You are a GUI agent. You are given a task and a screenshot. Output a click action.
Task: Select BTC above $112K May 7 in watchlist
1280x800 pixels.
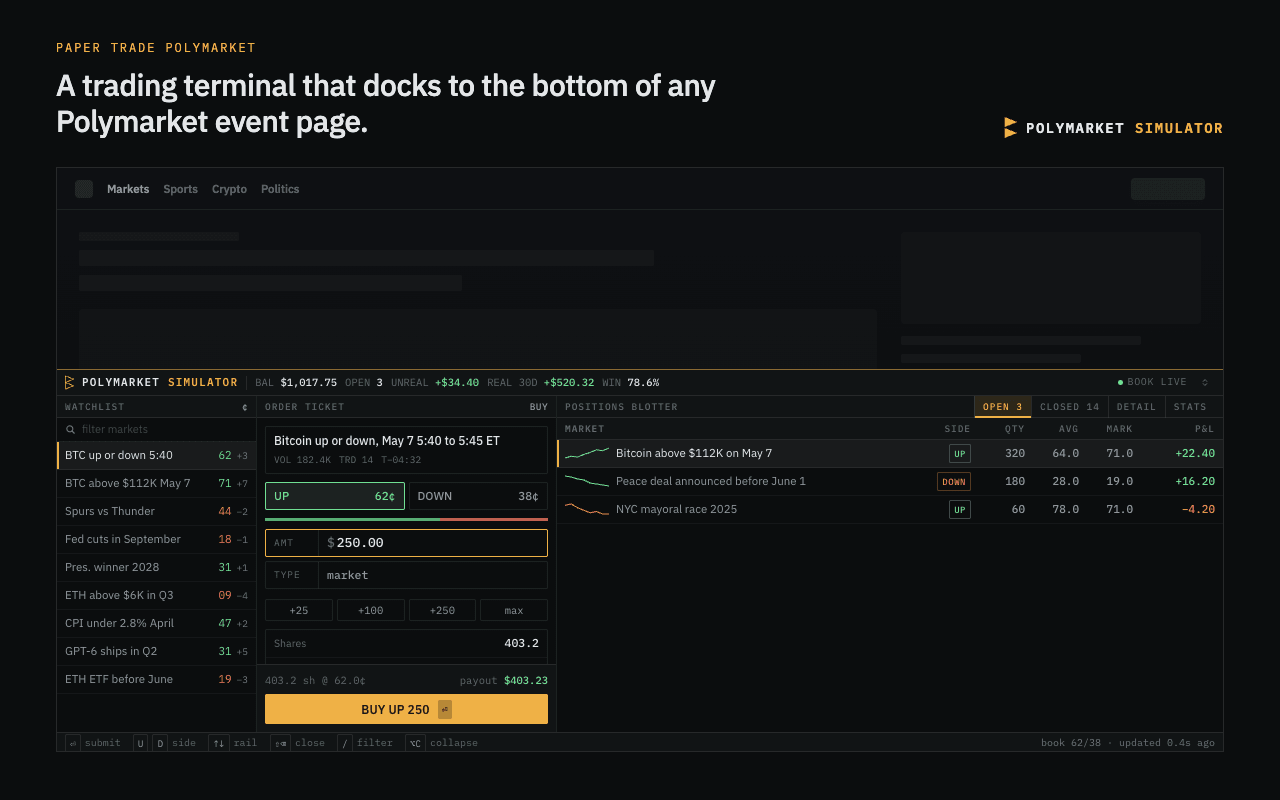(x=157, y=483)
